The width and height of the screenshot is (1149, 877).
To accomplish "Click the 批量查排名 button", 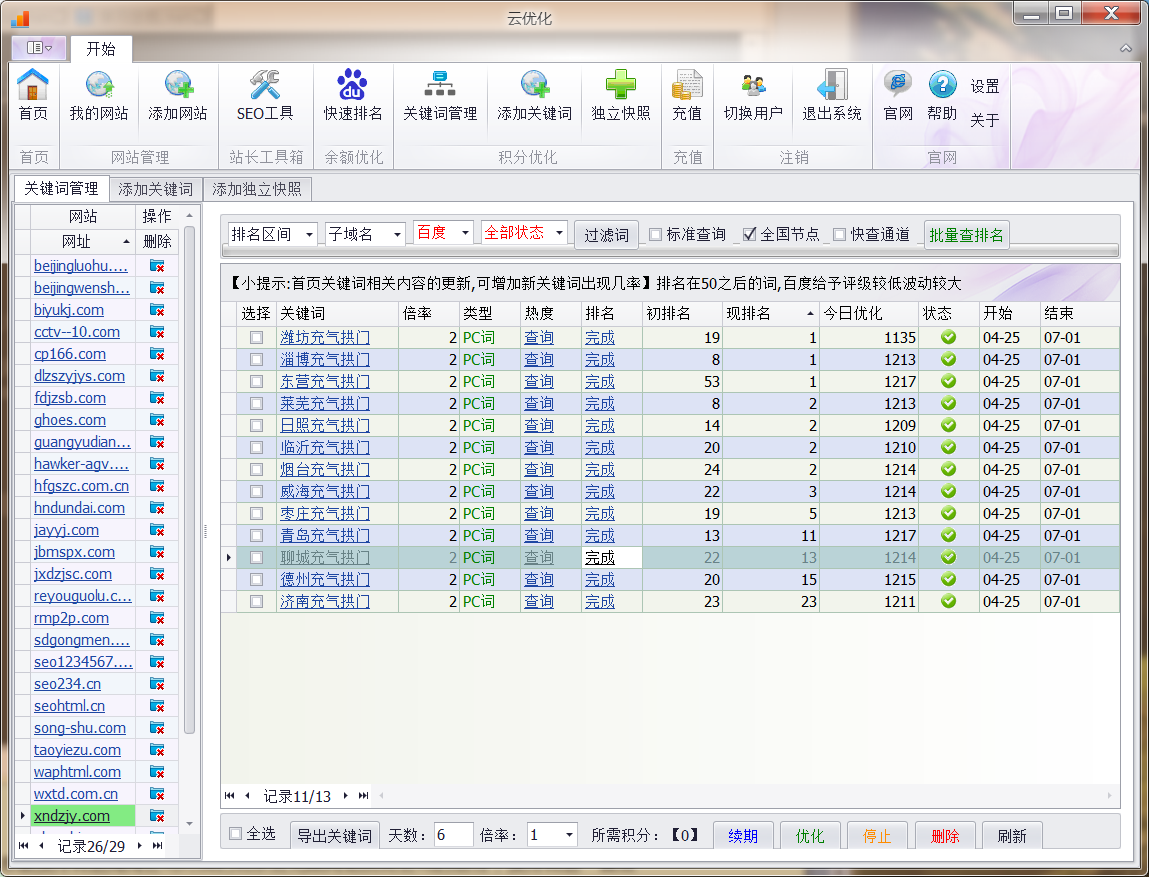I will pyautogui.click(x=966, y=235).
